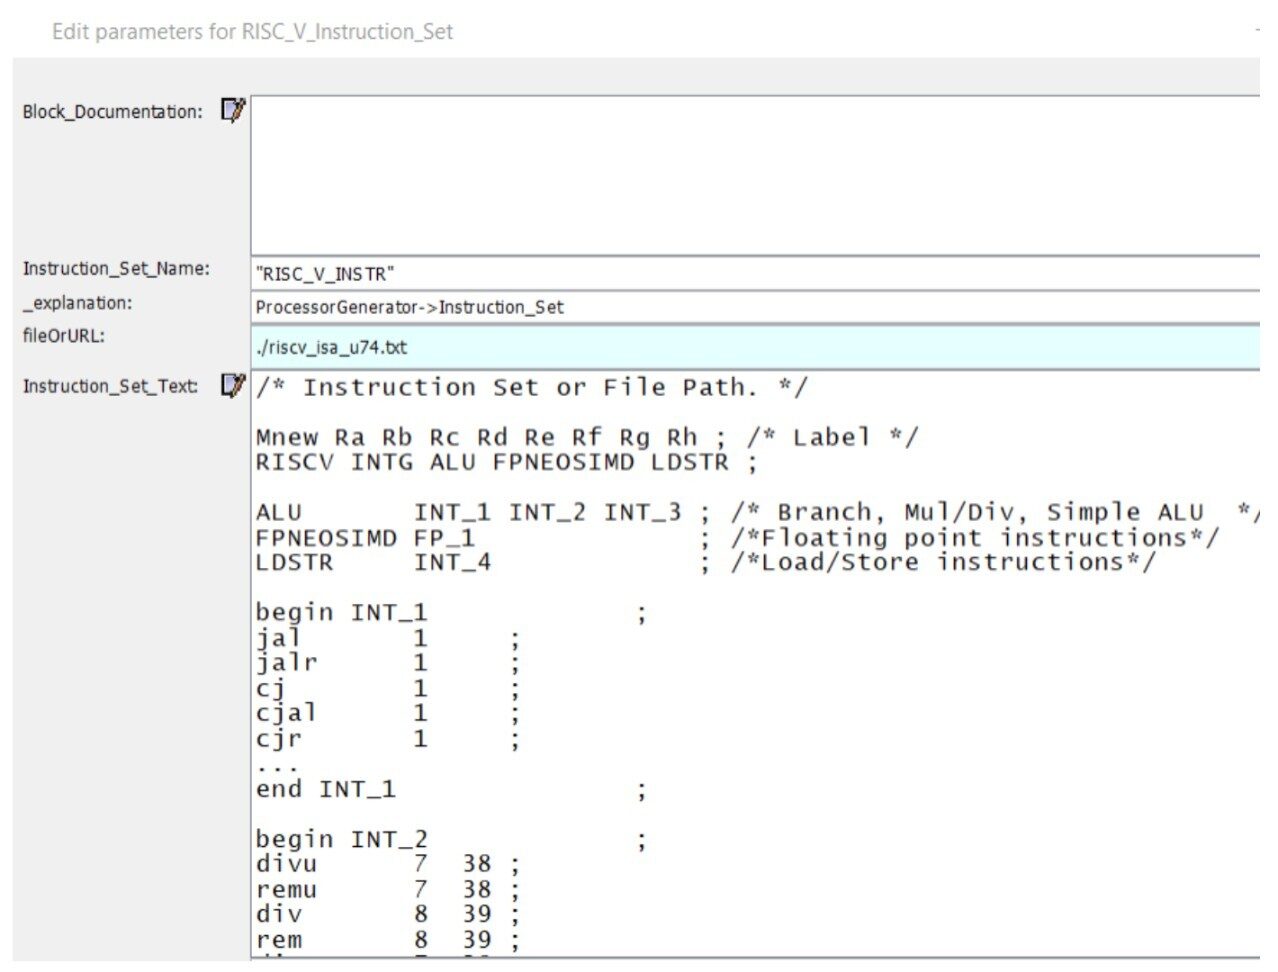Place cursor on the "begin INT_1" line

coord(340,613)
